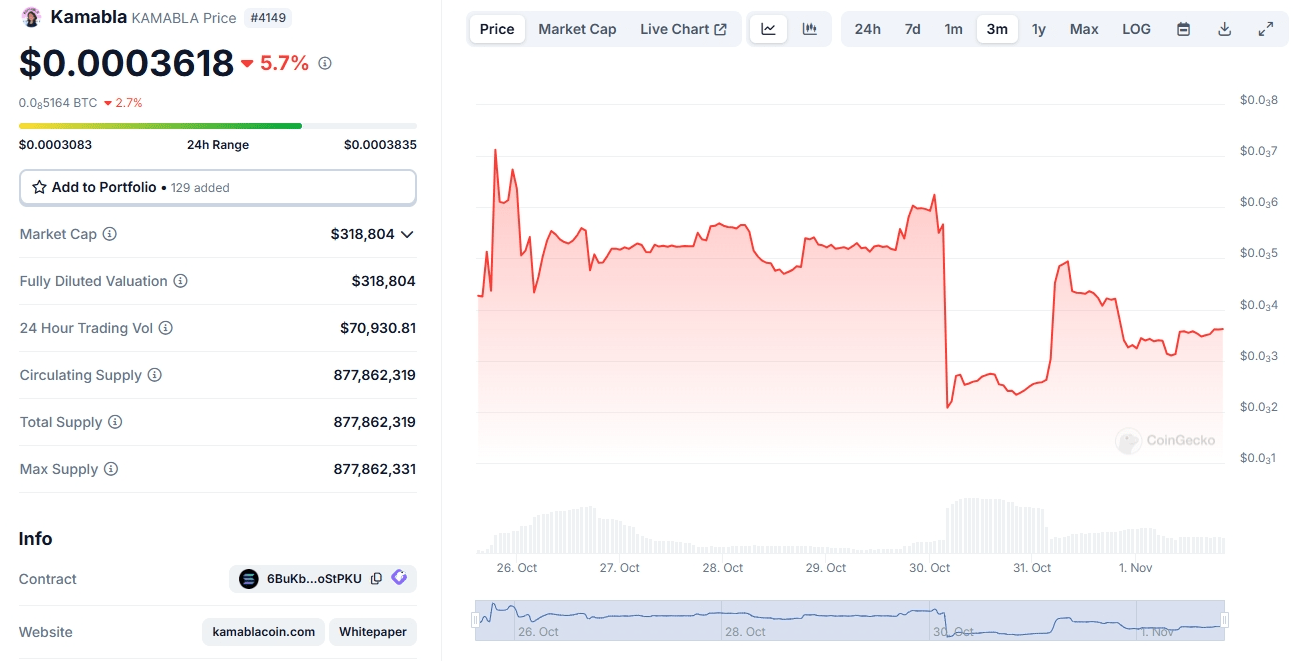Click info icon next to Max Supply
Image resolution: width=1306 pixels, height=661 pixels.
tap(111, 469)
